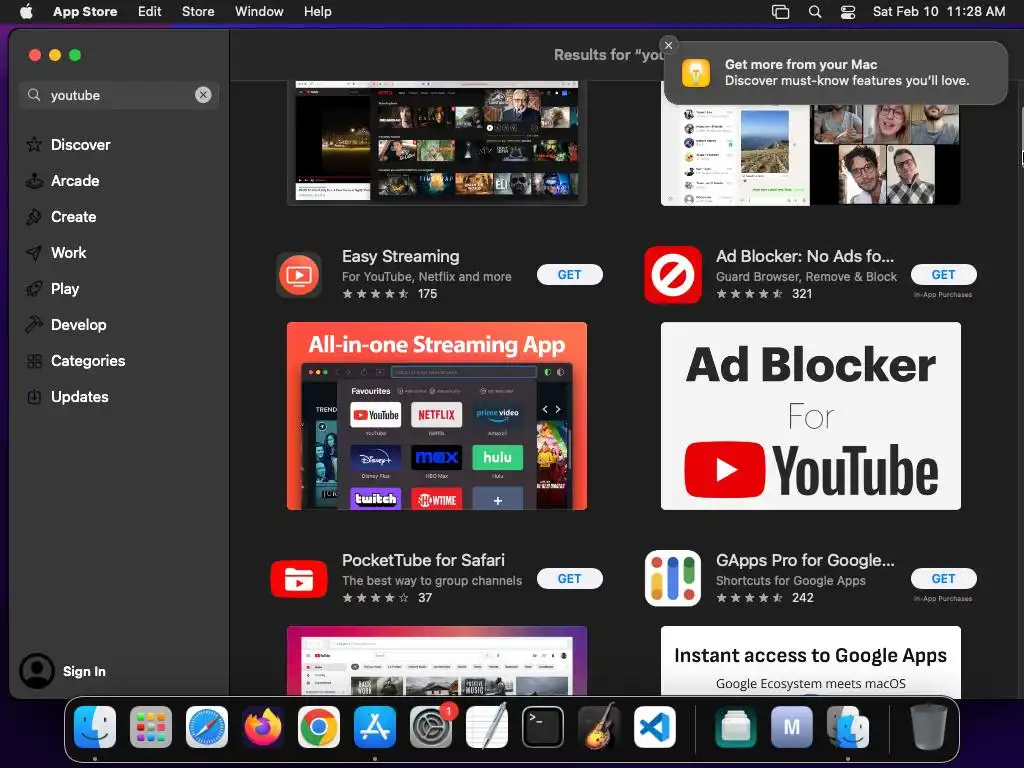
Task: Click the App Store dock icon
Action: 375,727
